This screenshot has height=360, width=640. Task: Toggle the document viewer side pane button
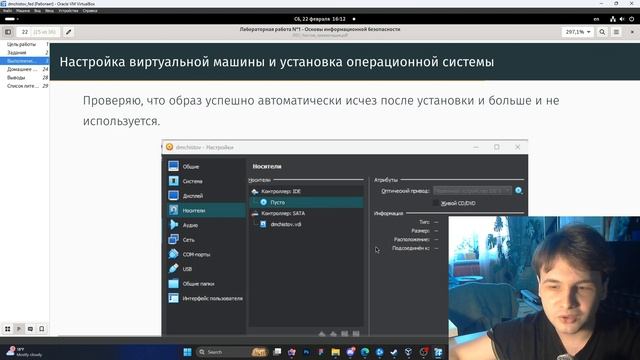pyautogui.click(x=8, y=32)
